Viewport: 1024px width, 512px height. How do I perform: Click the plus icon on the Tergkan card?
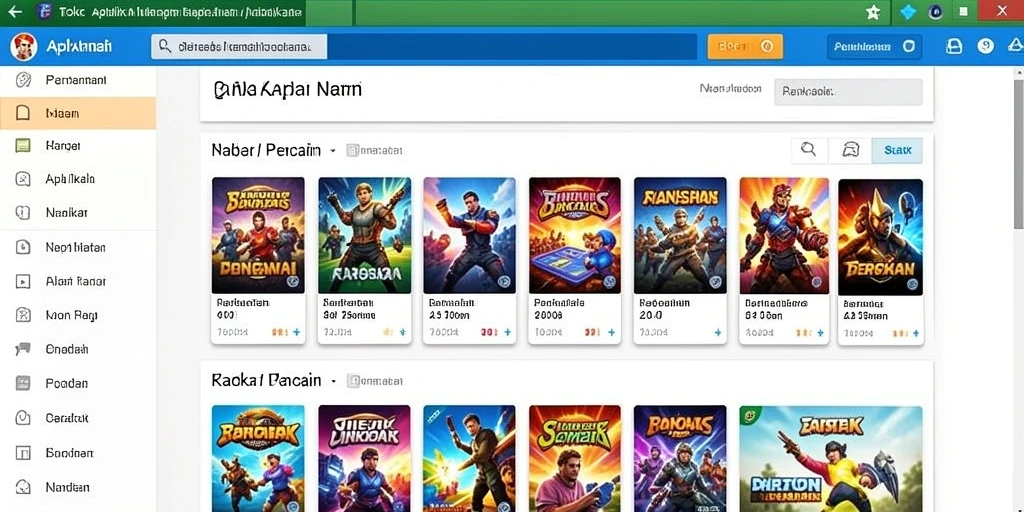point(917,333)
